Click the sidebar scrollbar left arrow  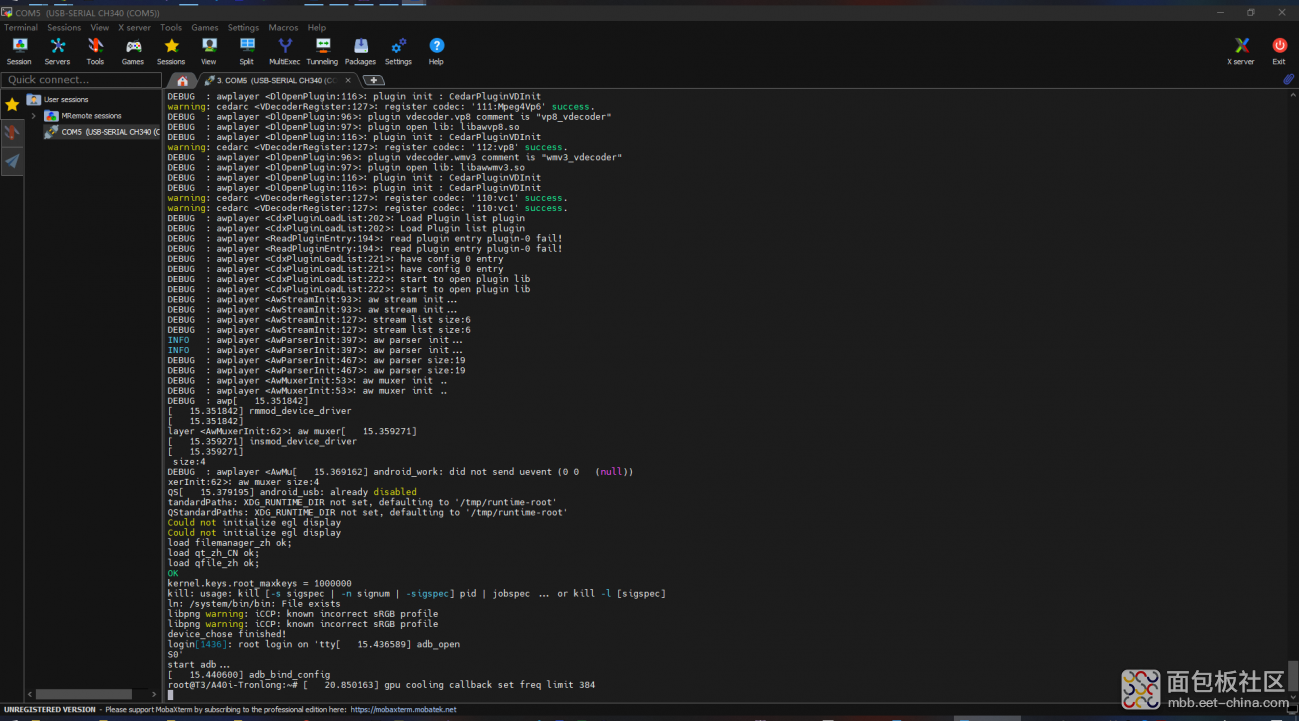click(31, 694)
